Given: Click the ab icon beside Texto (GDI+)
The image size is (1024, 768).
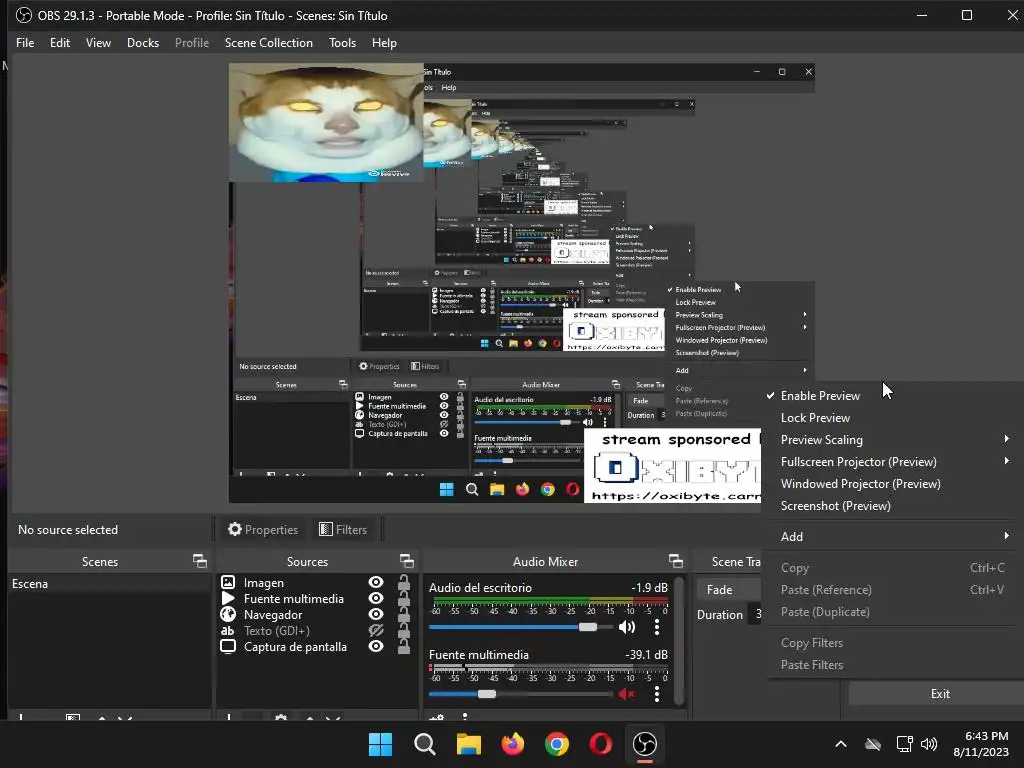Looking at the screenshot, I should tap(227, 630).
